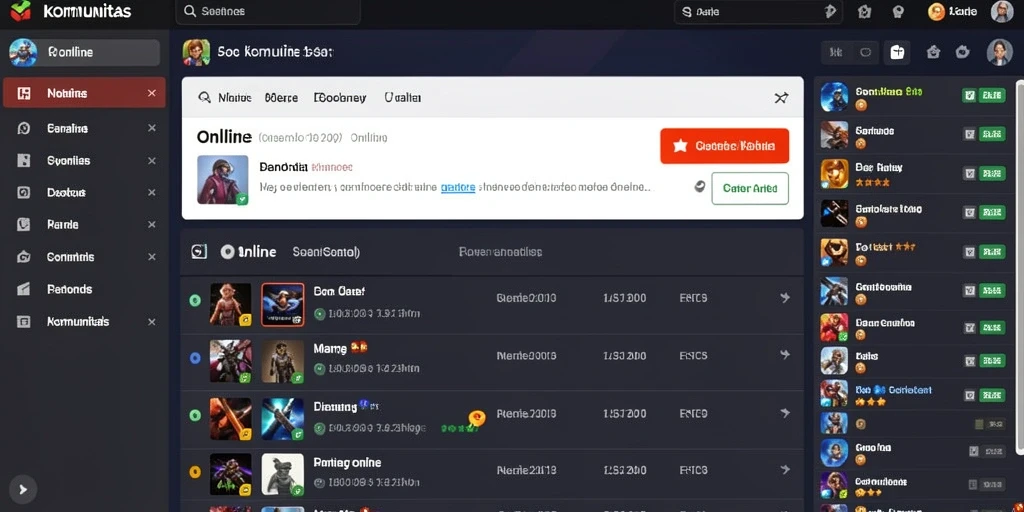
Task: Tick the gray checkbox beside Dee Ratey
Action: click(x=969, y=173)
